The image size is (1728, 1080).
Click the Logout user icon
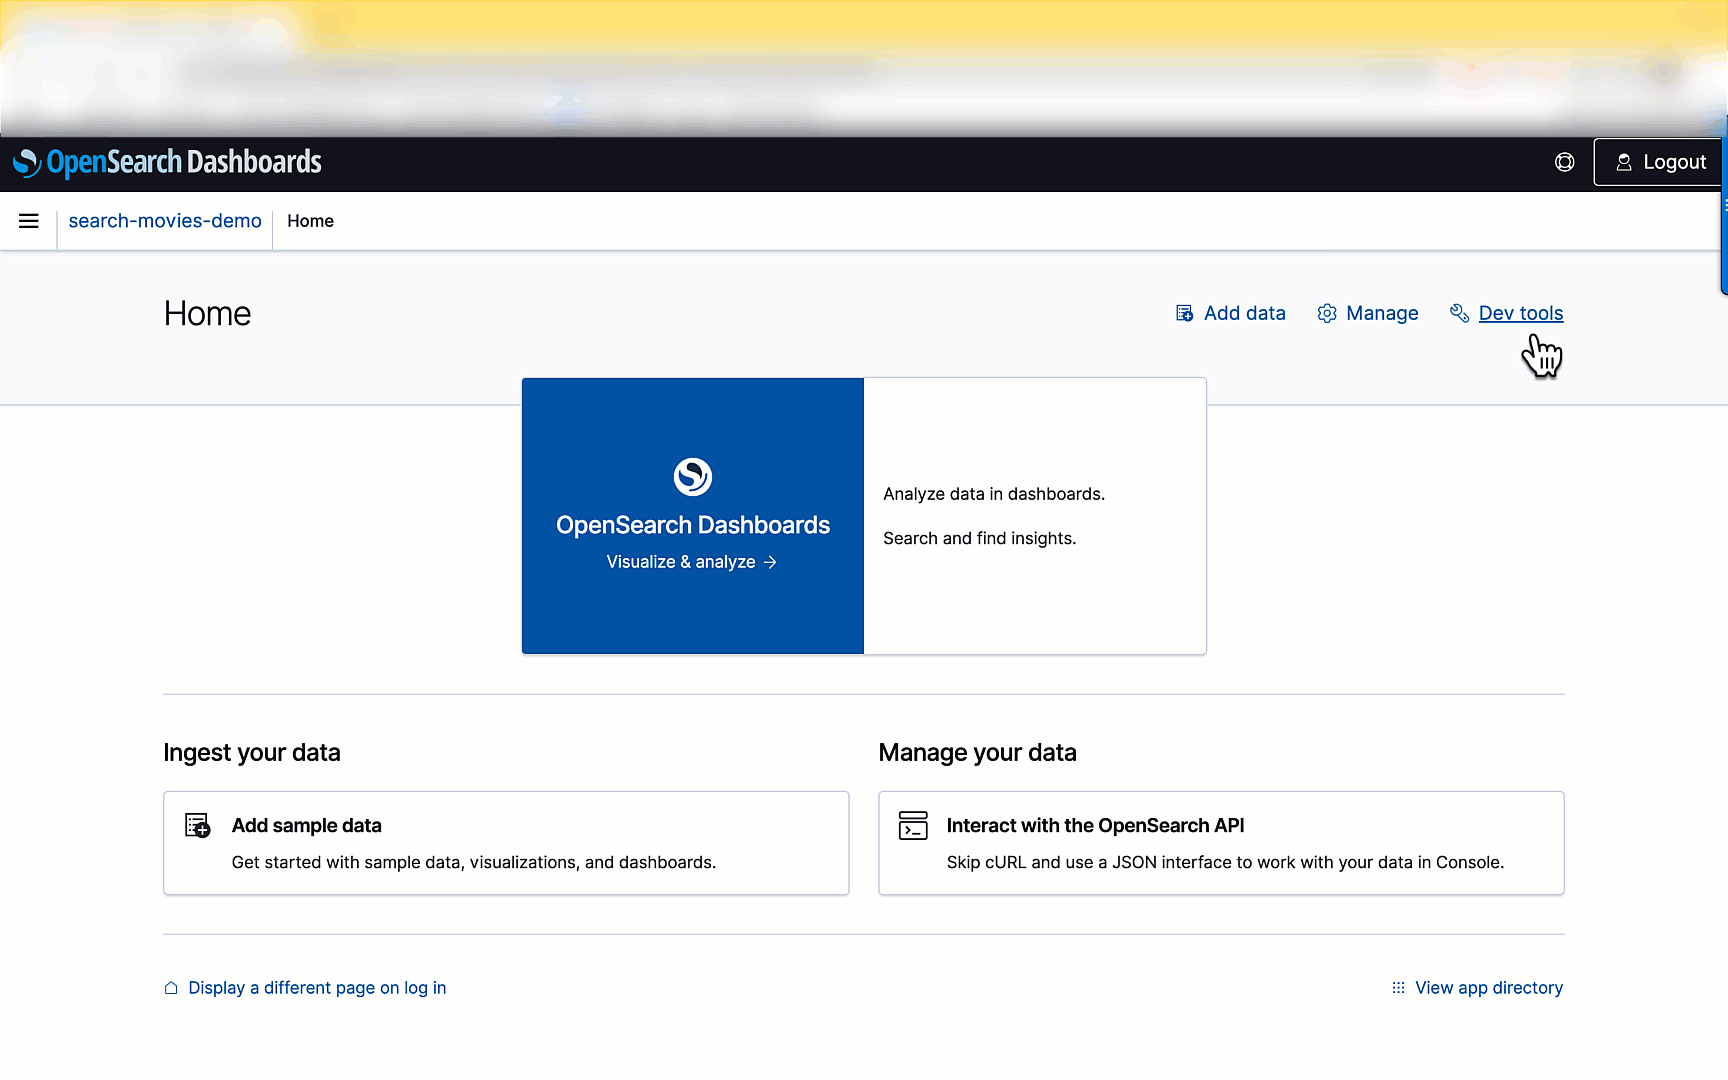coord(1624,162)
